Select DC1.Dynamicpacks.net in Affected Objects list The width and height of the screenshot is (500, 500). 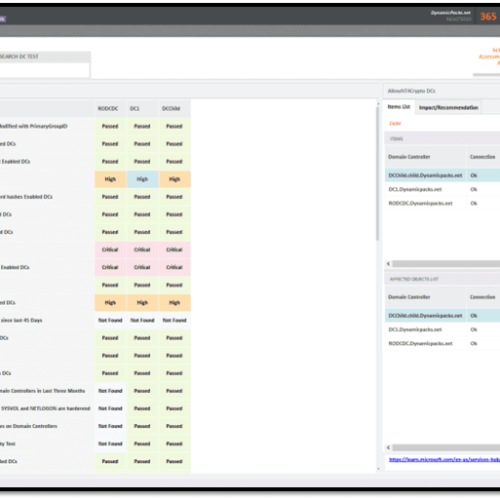point(415,330)
